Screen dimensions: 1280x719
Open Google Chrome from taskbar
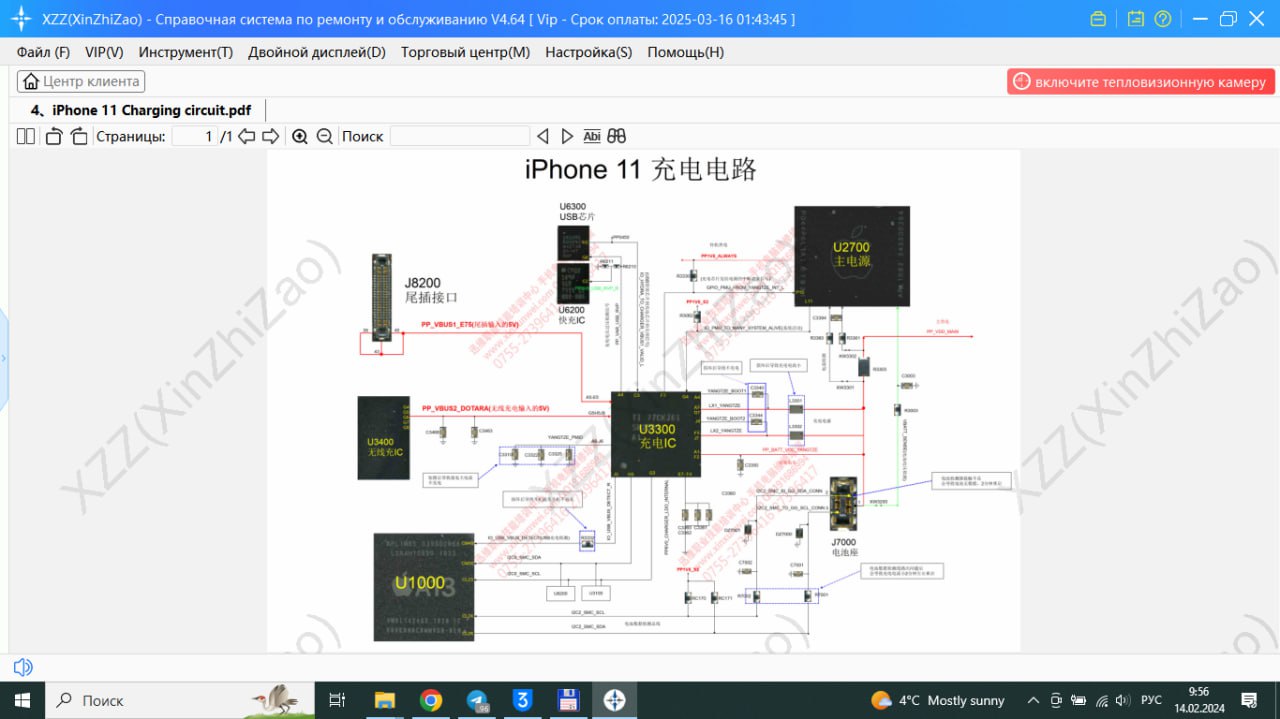[x=431, y=700]
